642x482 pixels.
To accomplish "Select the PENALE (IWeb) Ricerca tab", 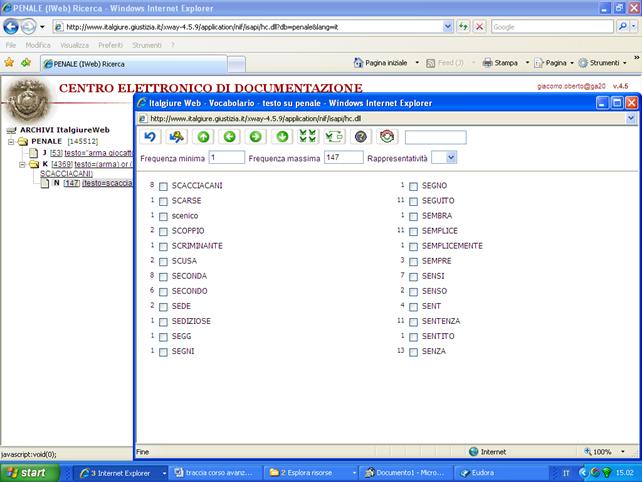I will tap(133, 64).
